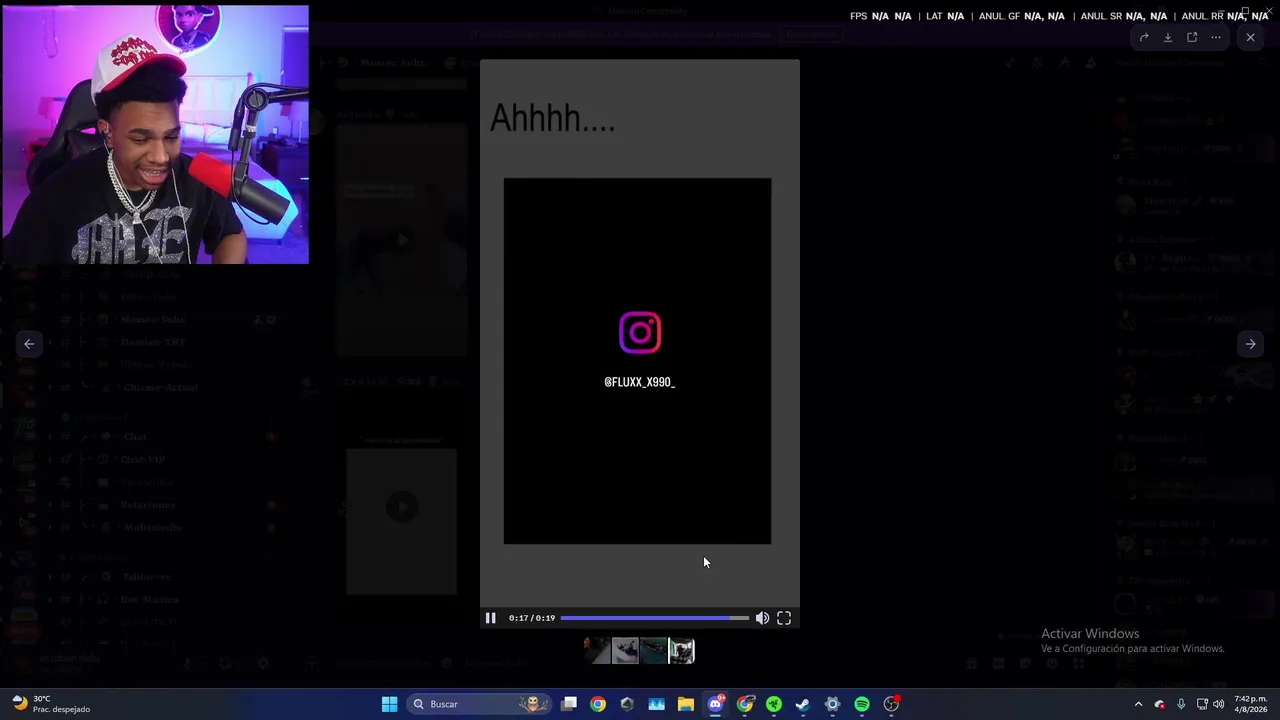Show hidden system tray icons chevron
1280x720 pixels.
pyautogui.click(x=1138, y=704)
